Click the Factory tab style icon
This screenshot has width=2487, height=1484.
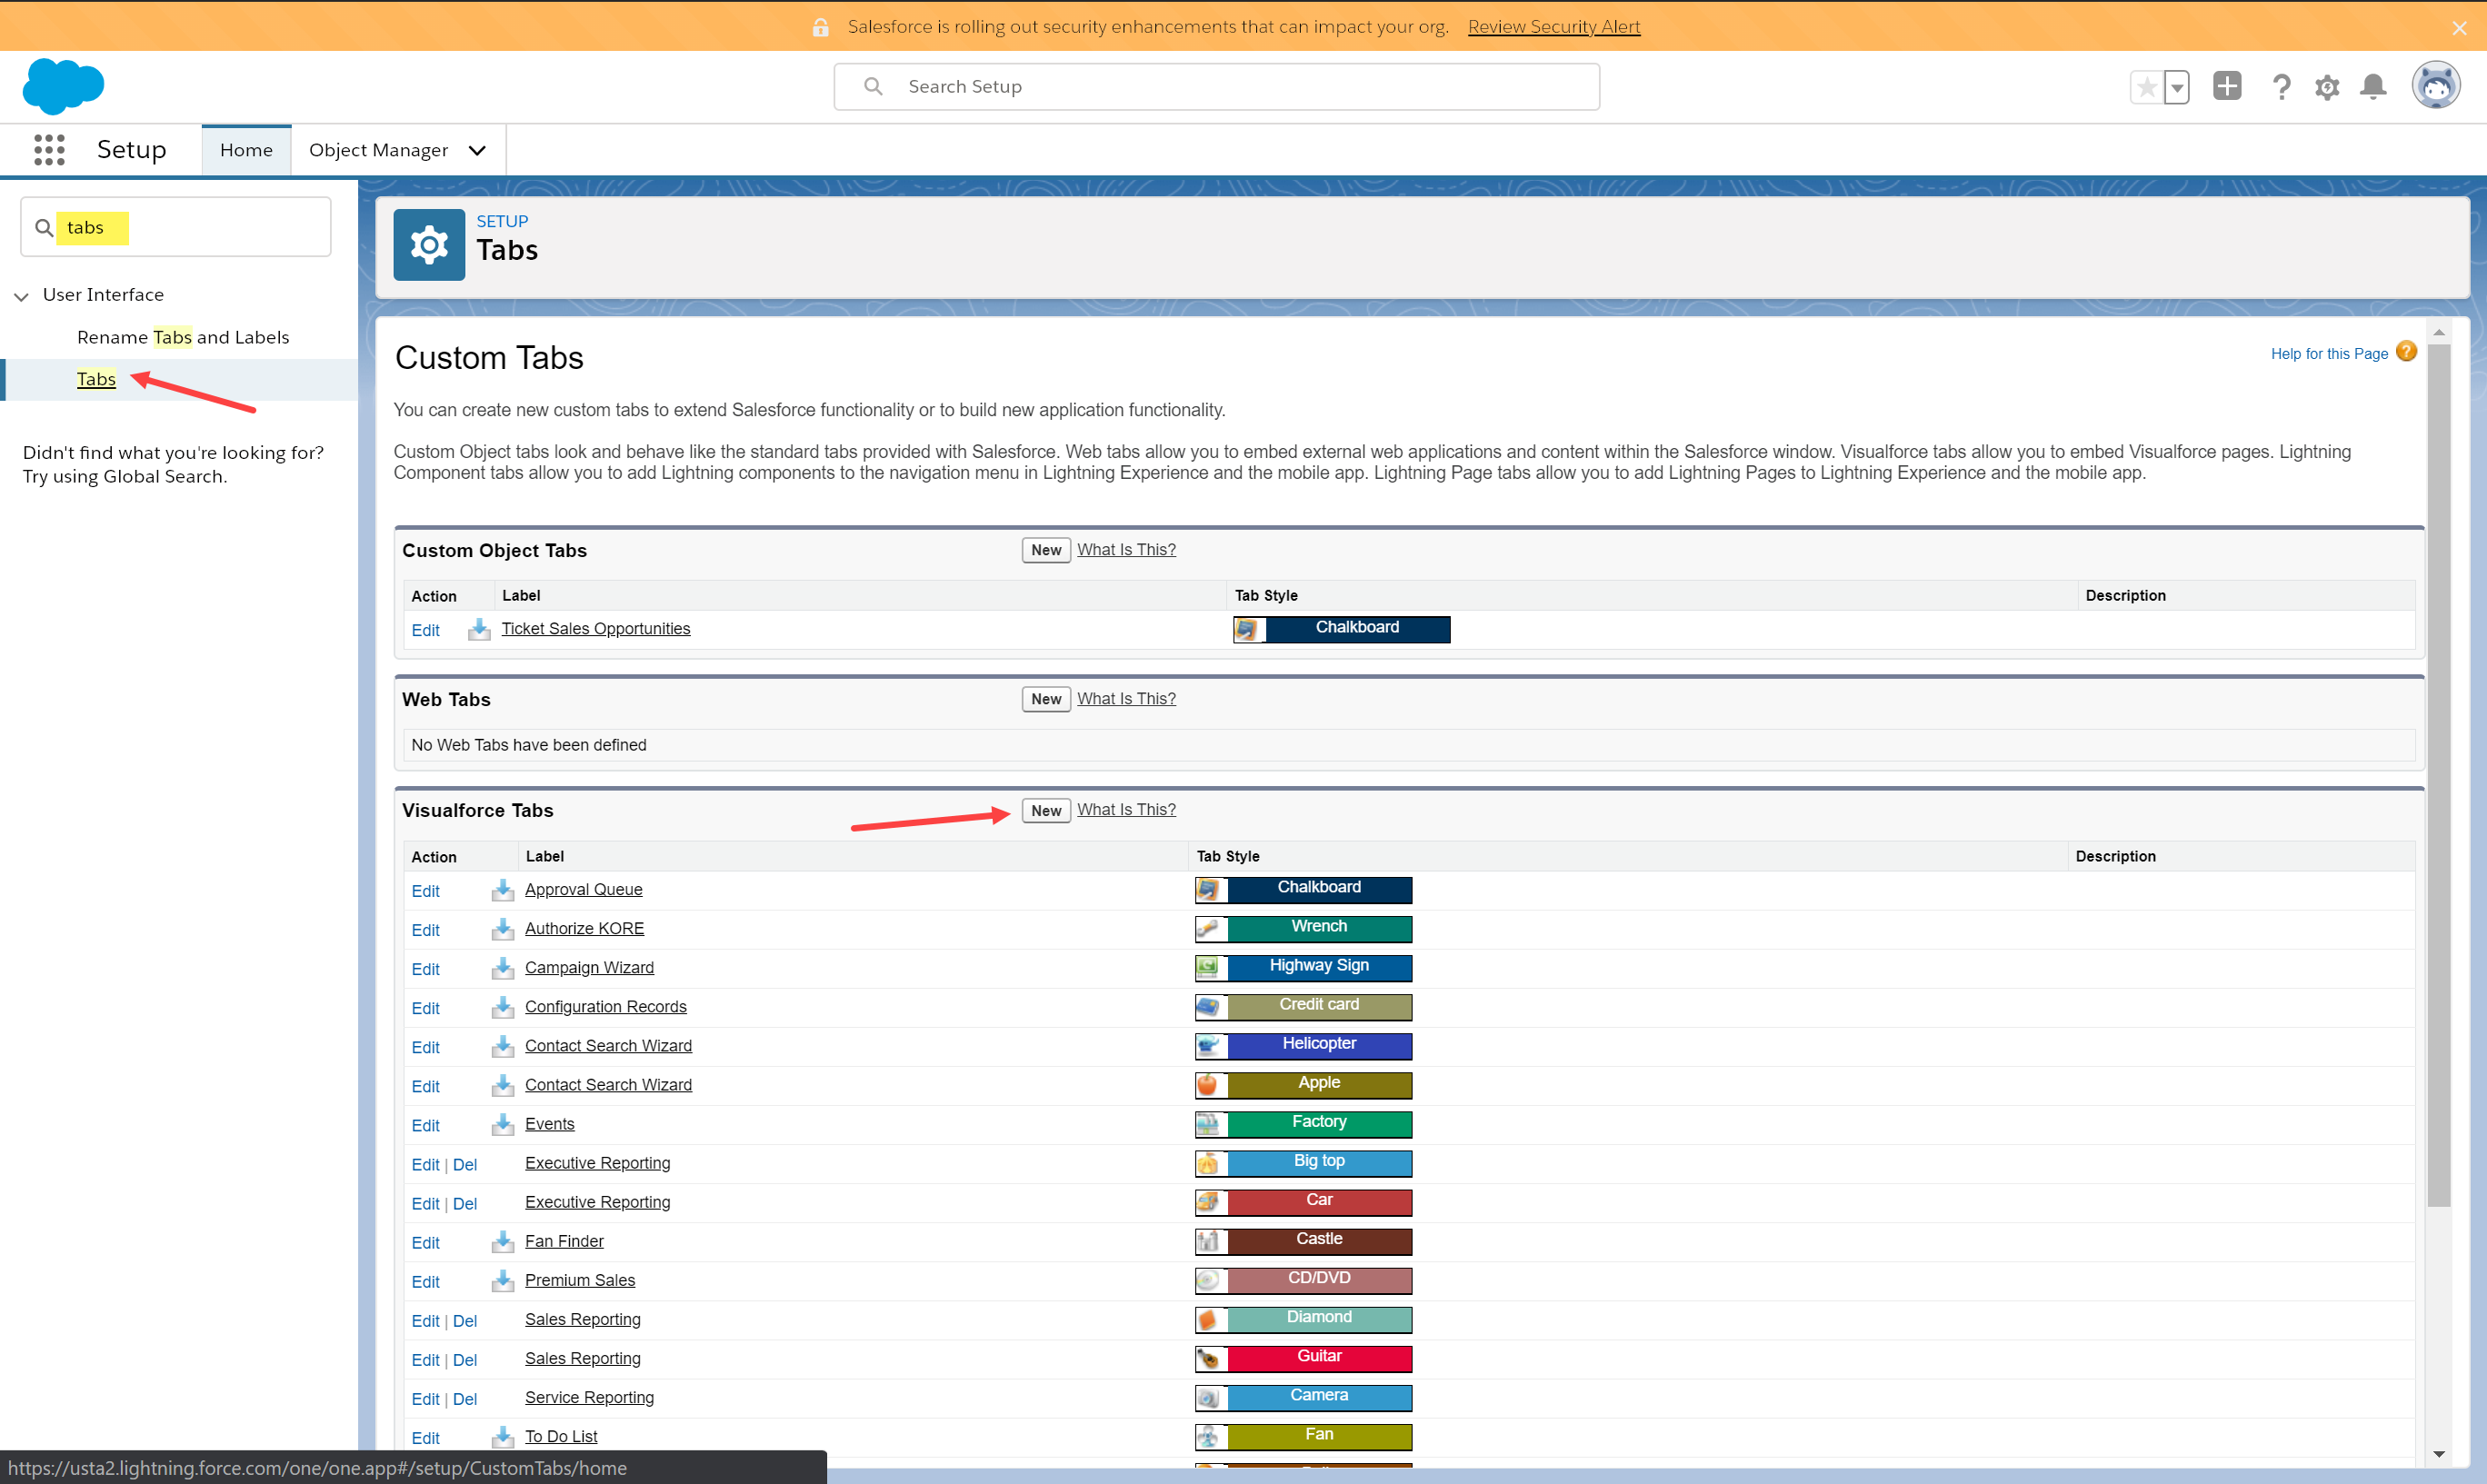(1208, 1124)
